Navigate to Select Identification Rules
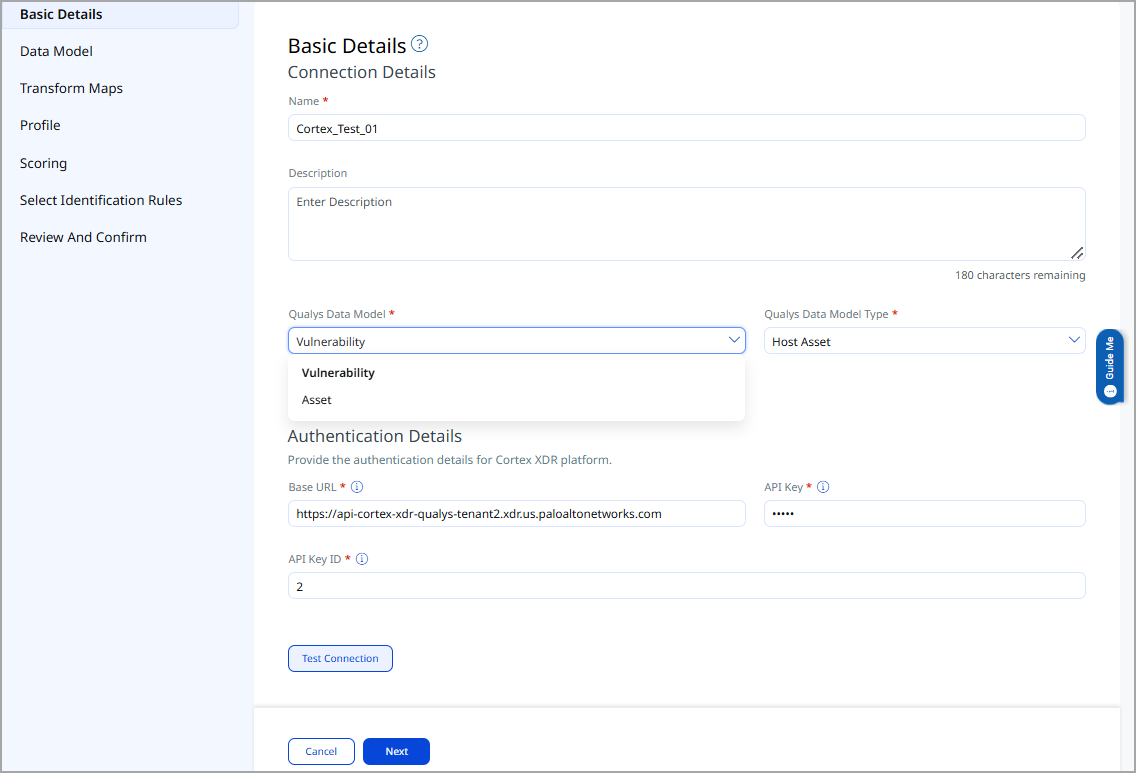This screenshot has height=773, width=1136. tap(101, 200)
